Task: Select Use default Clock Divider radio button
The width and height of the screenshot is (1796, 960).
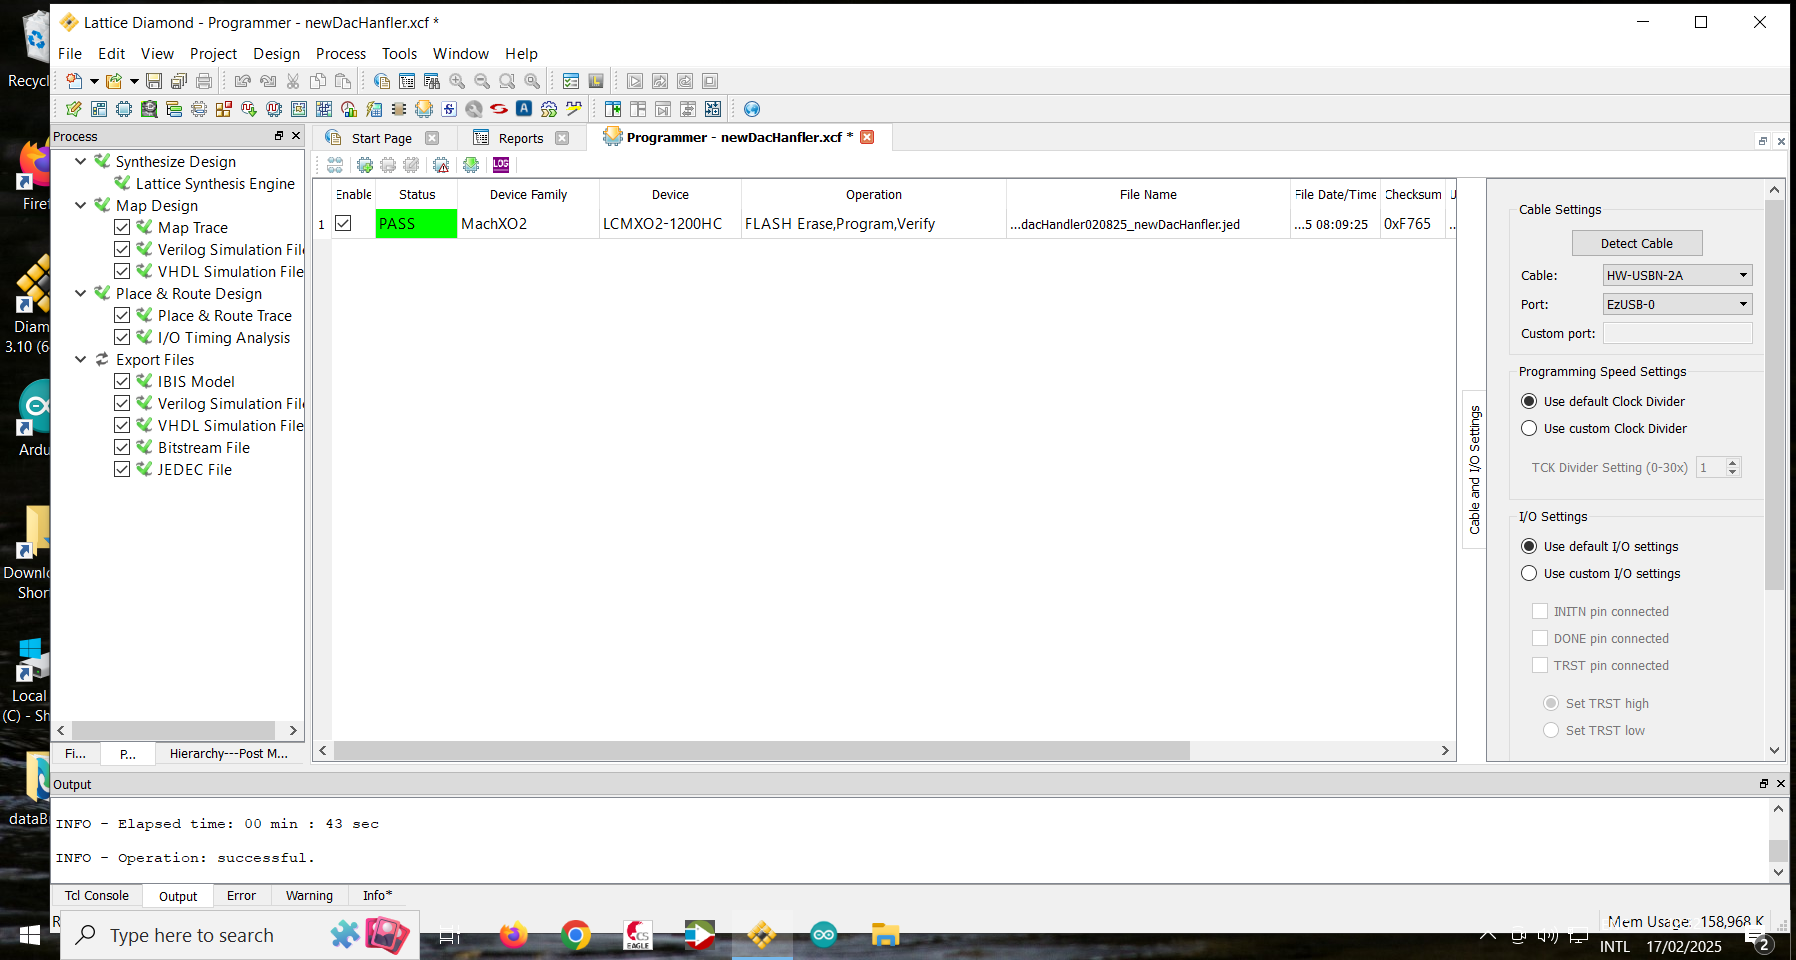Action: pyautogui.click(x=1529, y=401)
